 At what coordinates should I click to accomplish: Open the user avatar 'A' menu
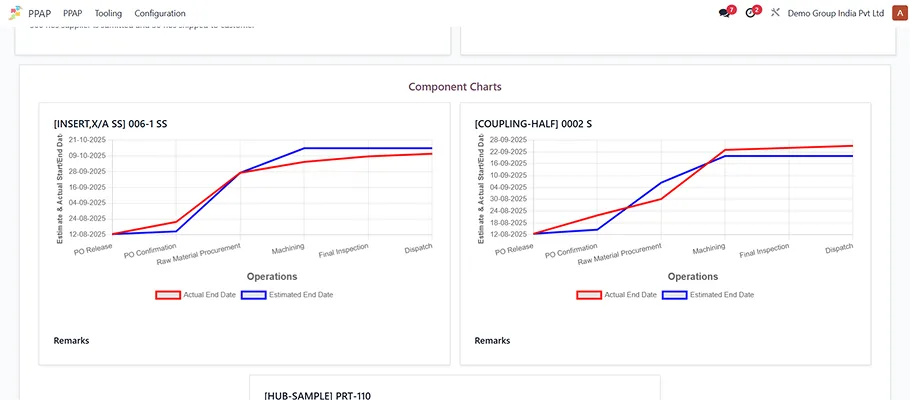[898, 13]
